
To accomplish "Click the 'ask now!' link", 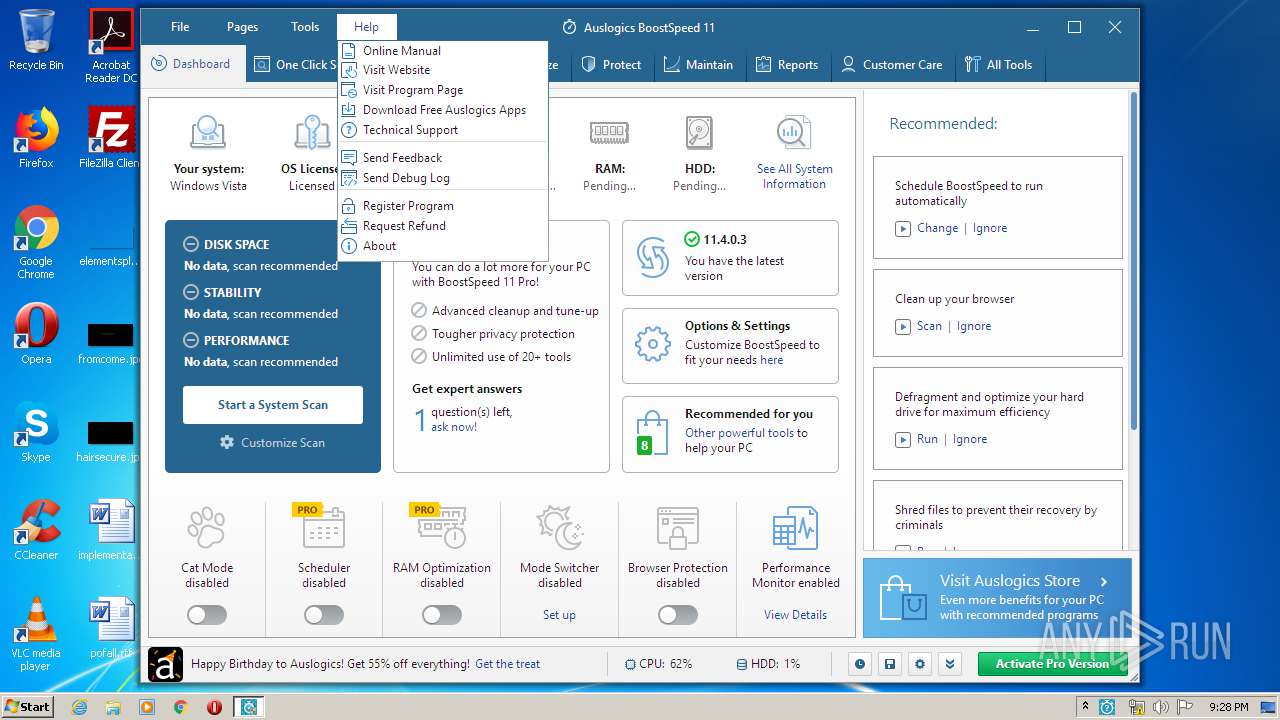I will click(454, 427).
